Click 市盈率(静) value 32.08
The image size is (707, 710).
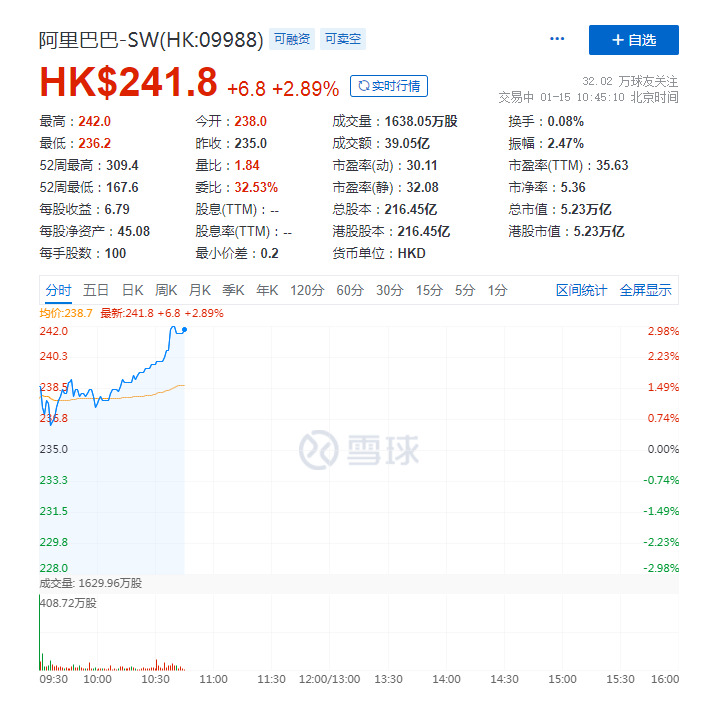[422, 187]
